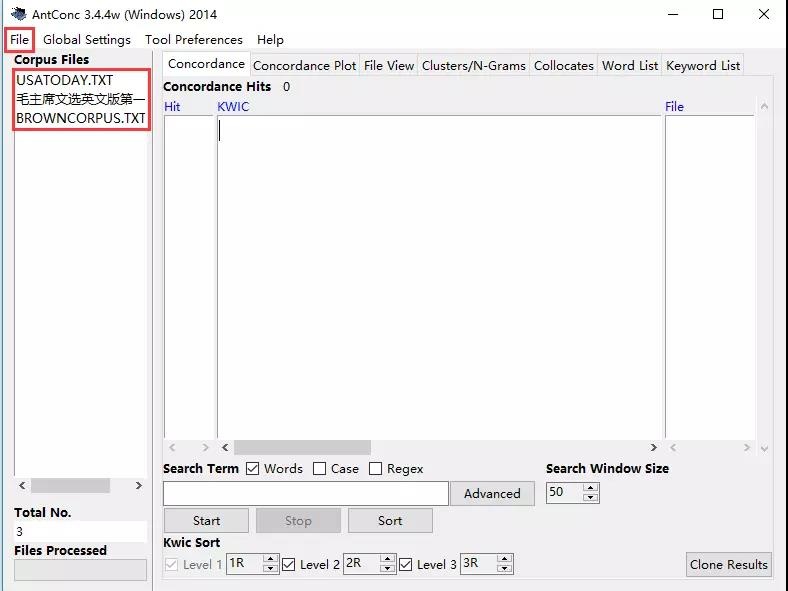Open the Help menu
The width and height of the screenshot is (788, 591).
270,40
